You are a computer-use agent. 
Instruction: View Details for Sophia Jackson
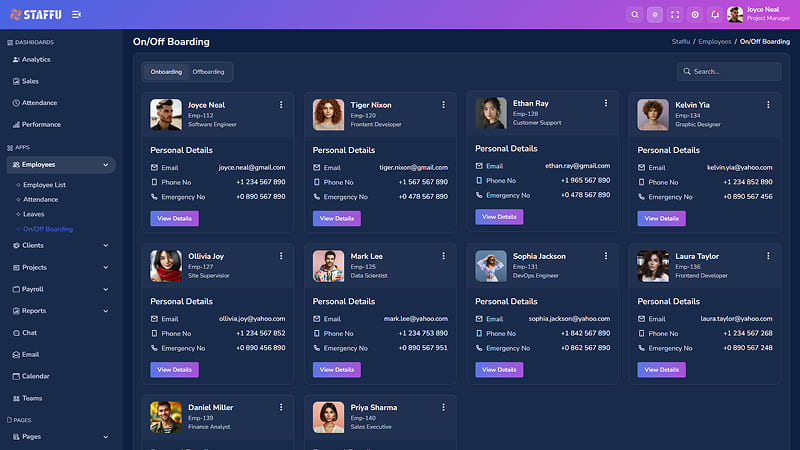point(499,370)
